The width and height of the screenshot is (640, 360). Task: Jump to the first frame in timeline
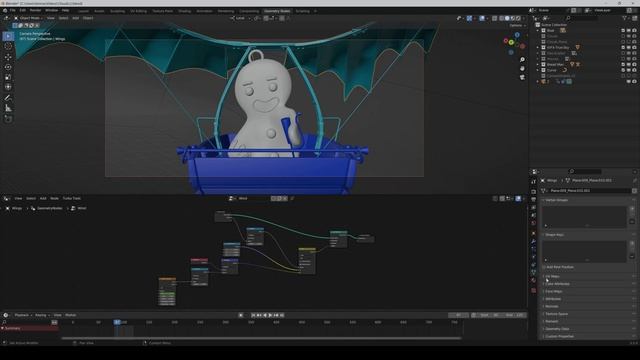(x=253, y=315)
